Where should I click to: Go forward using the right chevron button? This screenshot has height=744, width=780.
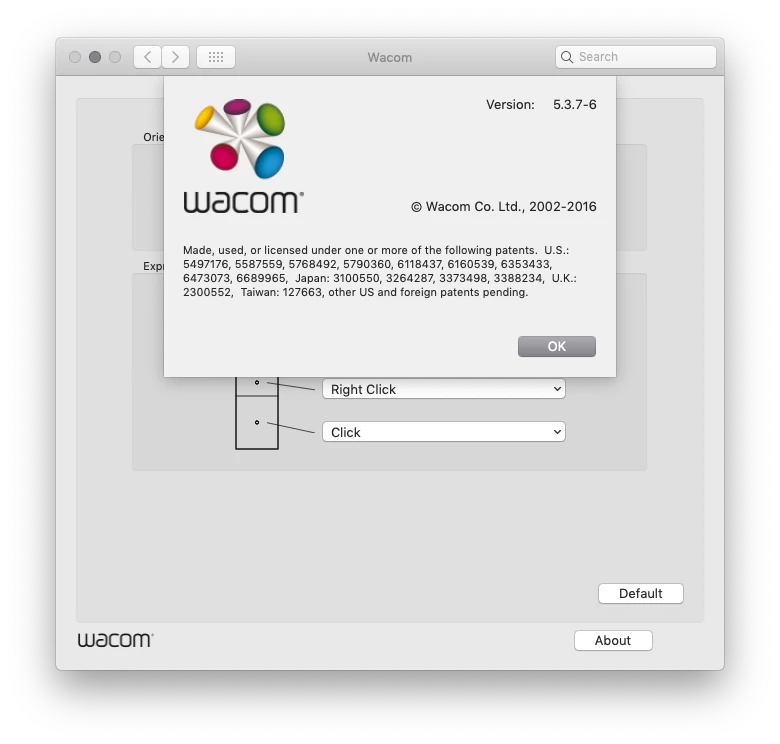click(x=175, y=57)
